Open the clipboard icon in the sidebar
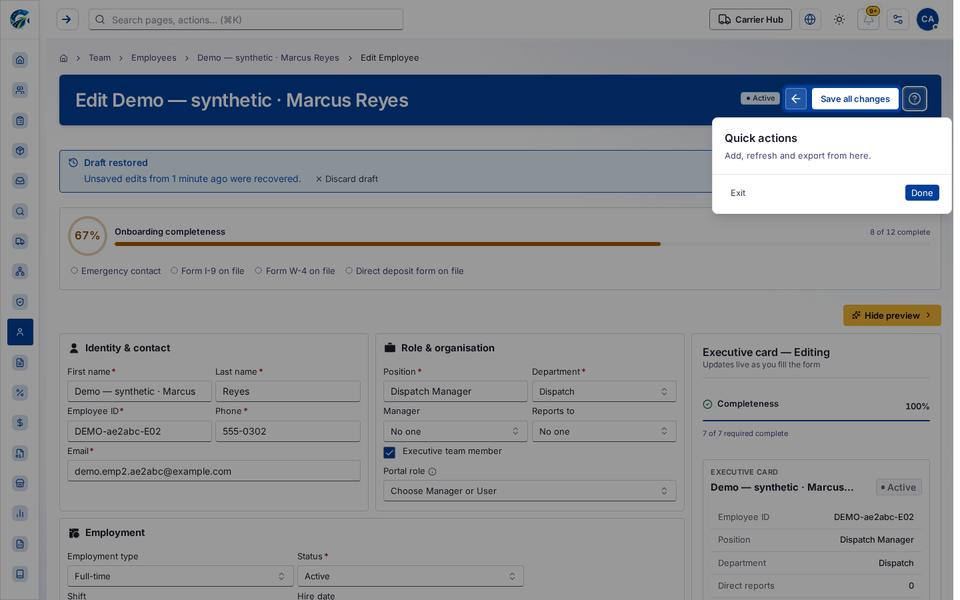This screenshot has height=600, width=960. [x=20, y=121]
